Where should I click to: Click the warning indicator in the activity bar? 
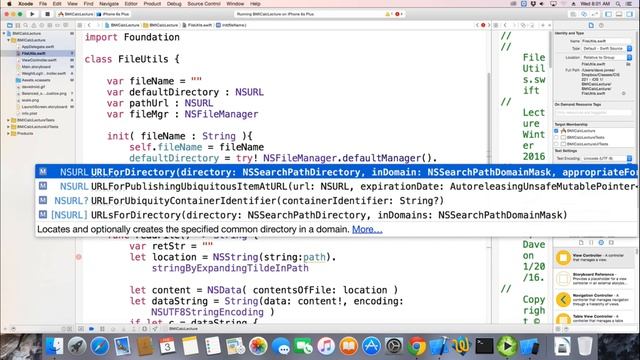(x=388, y=14)
